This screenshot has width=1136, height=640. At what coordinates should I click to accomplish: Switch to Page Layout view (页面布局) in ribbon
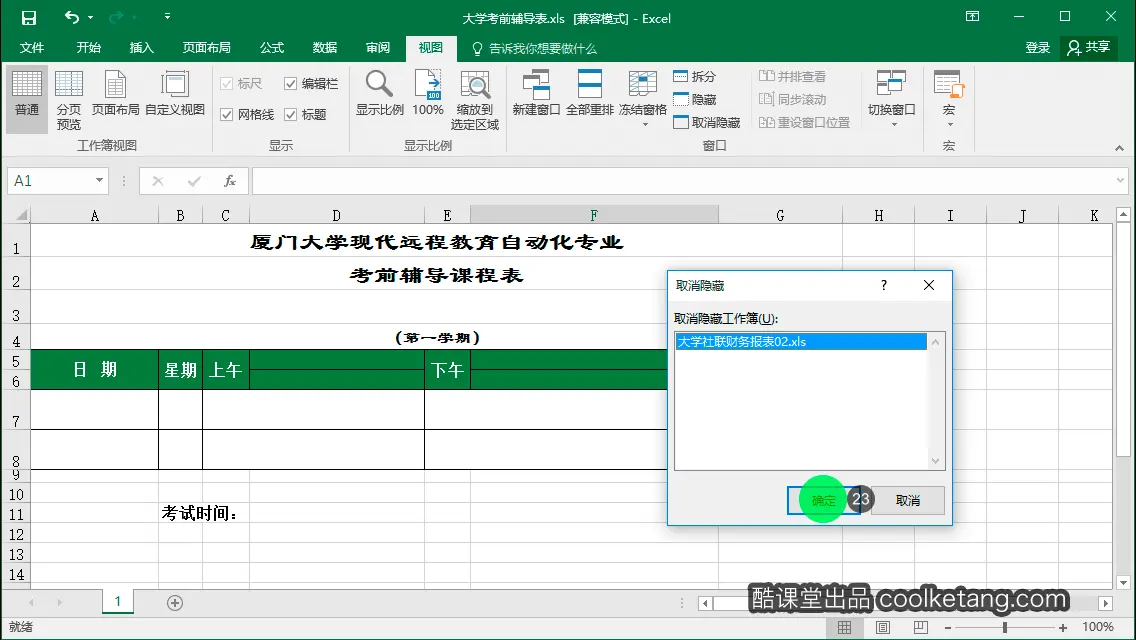[x=115, y=93]
